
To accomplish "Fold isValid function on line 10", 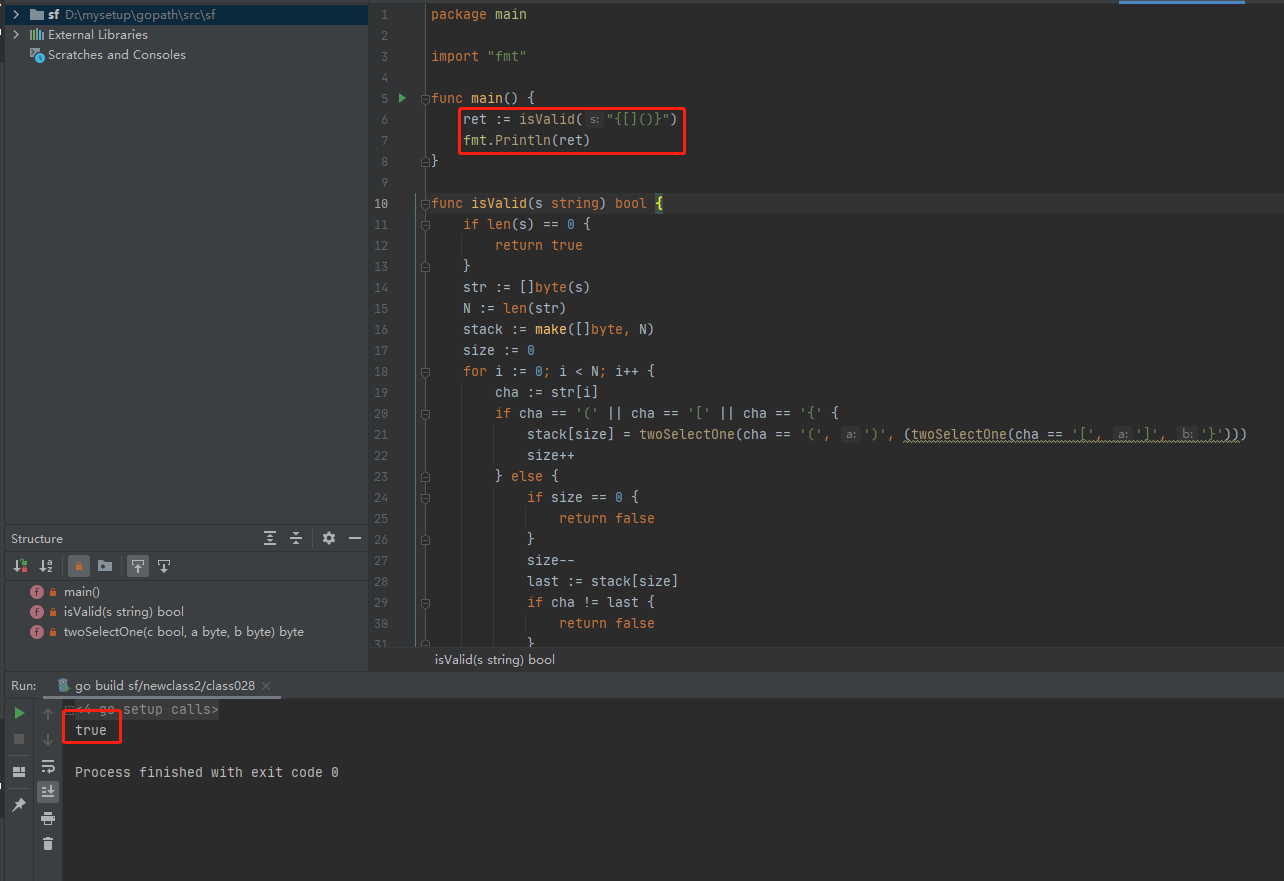I will click(x=425, y=203).
